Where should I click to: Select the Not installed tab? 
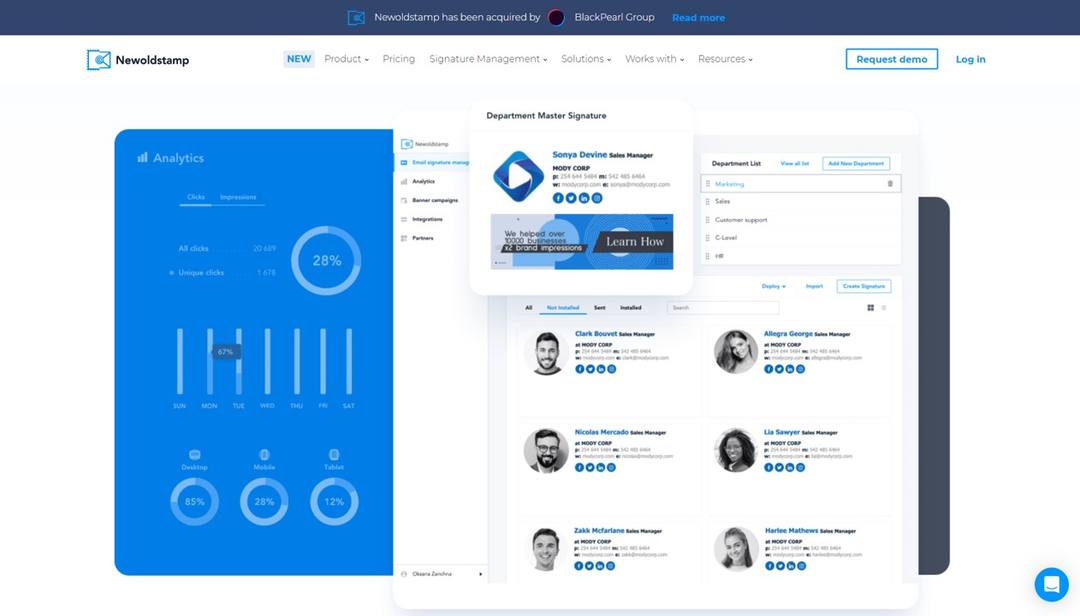[563, 308]
